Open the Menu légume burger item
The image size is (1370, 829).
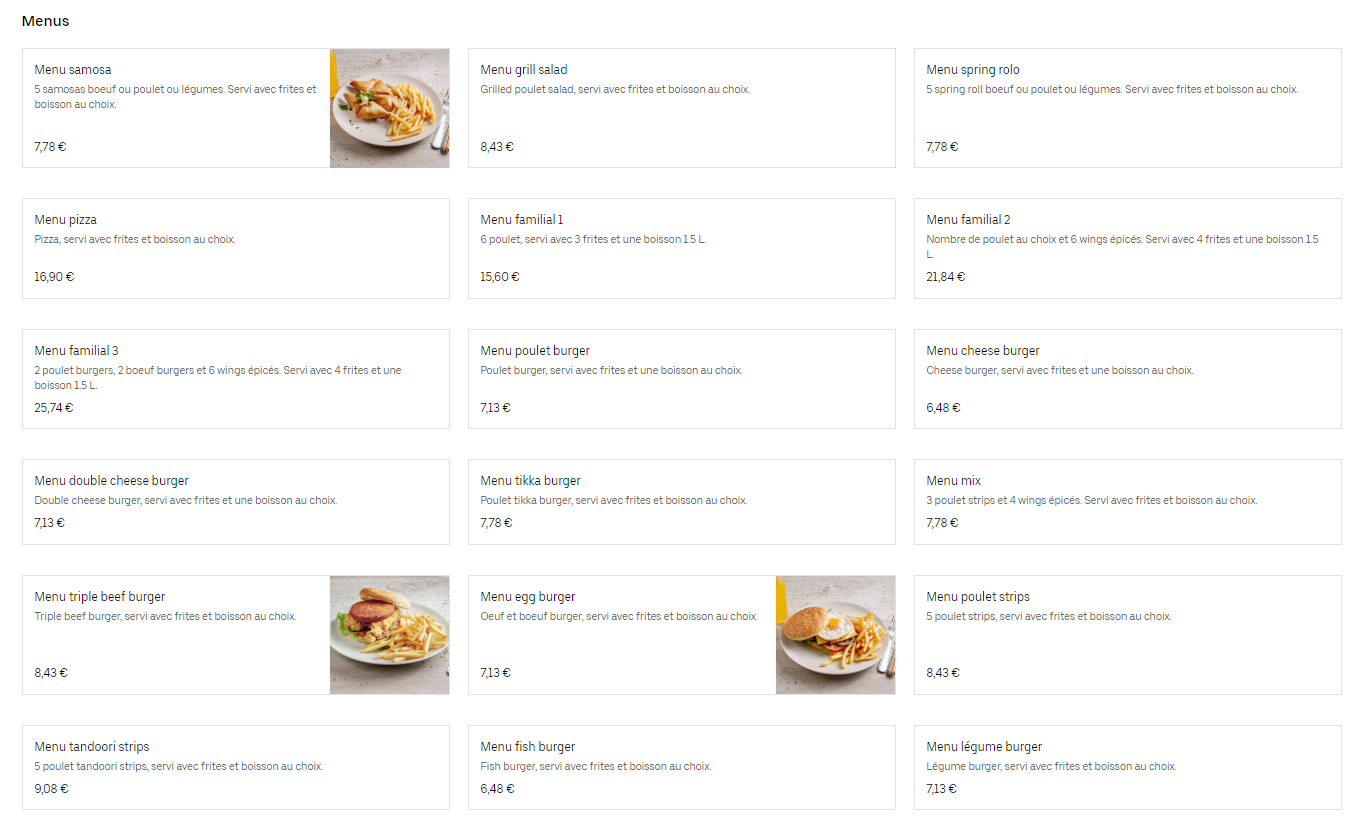click(1127, 767)
